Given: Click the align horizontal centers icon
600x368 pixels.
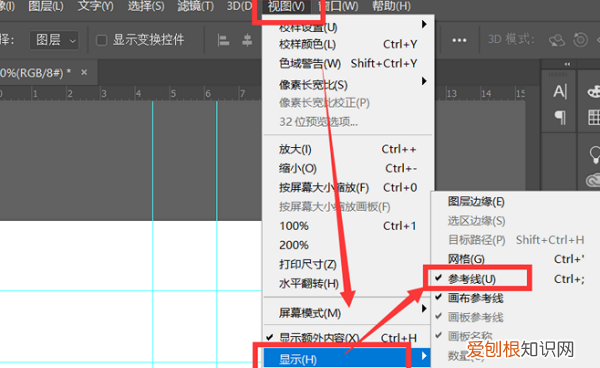Looking at the screenshot, I should 247,40.
